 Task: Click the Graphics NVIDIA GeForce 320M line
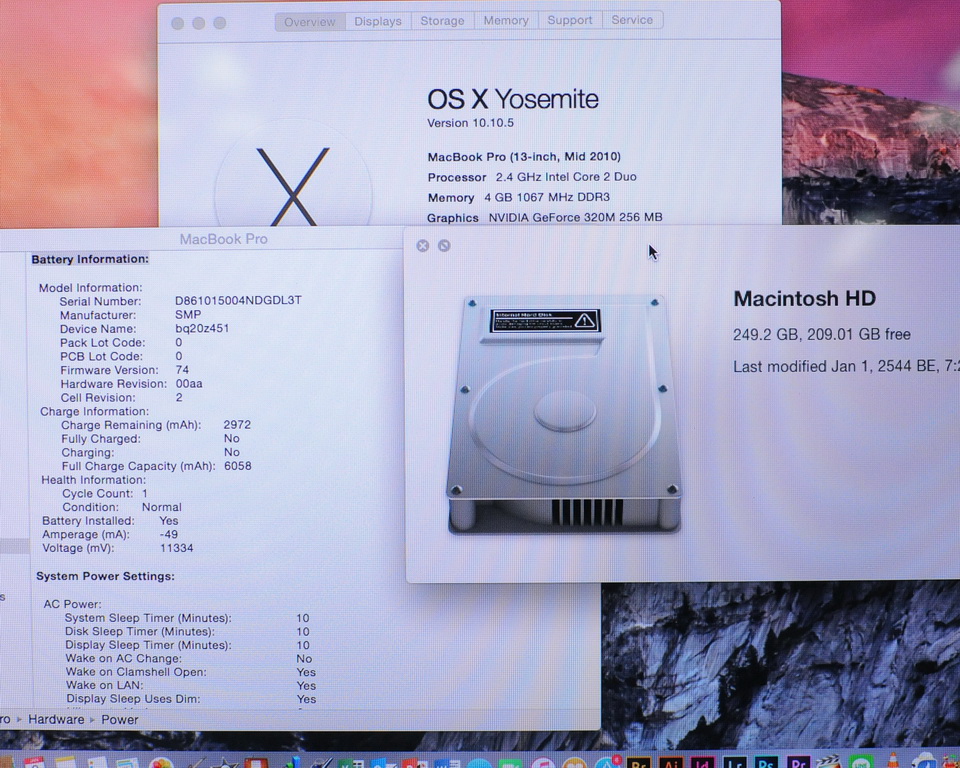[545, 217]
